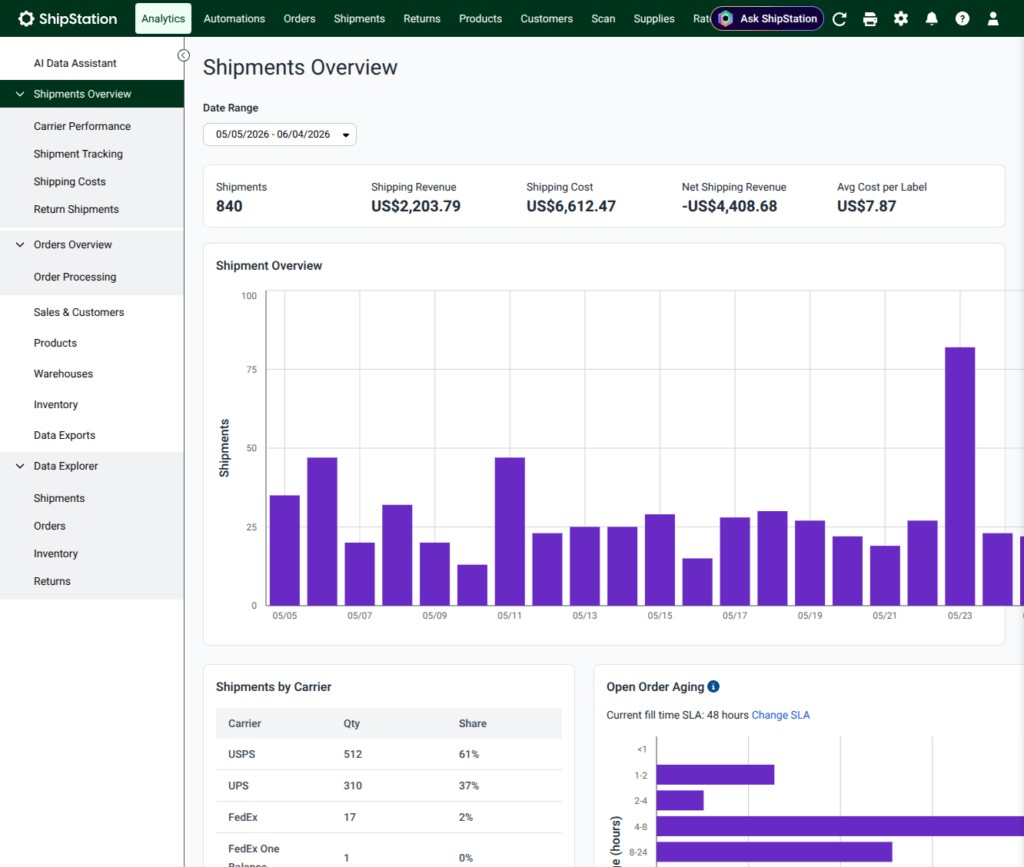Click the Change SLA link
The height and width of the screenshot is (867, 1024).
(780, 715)
